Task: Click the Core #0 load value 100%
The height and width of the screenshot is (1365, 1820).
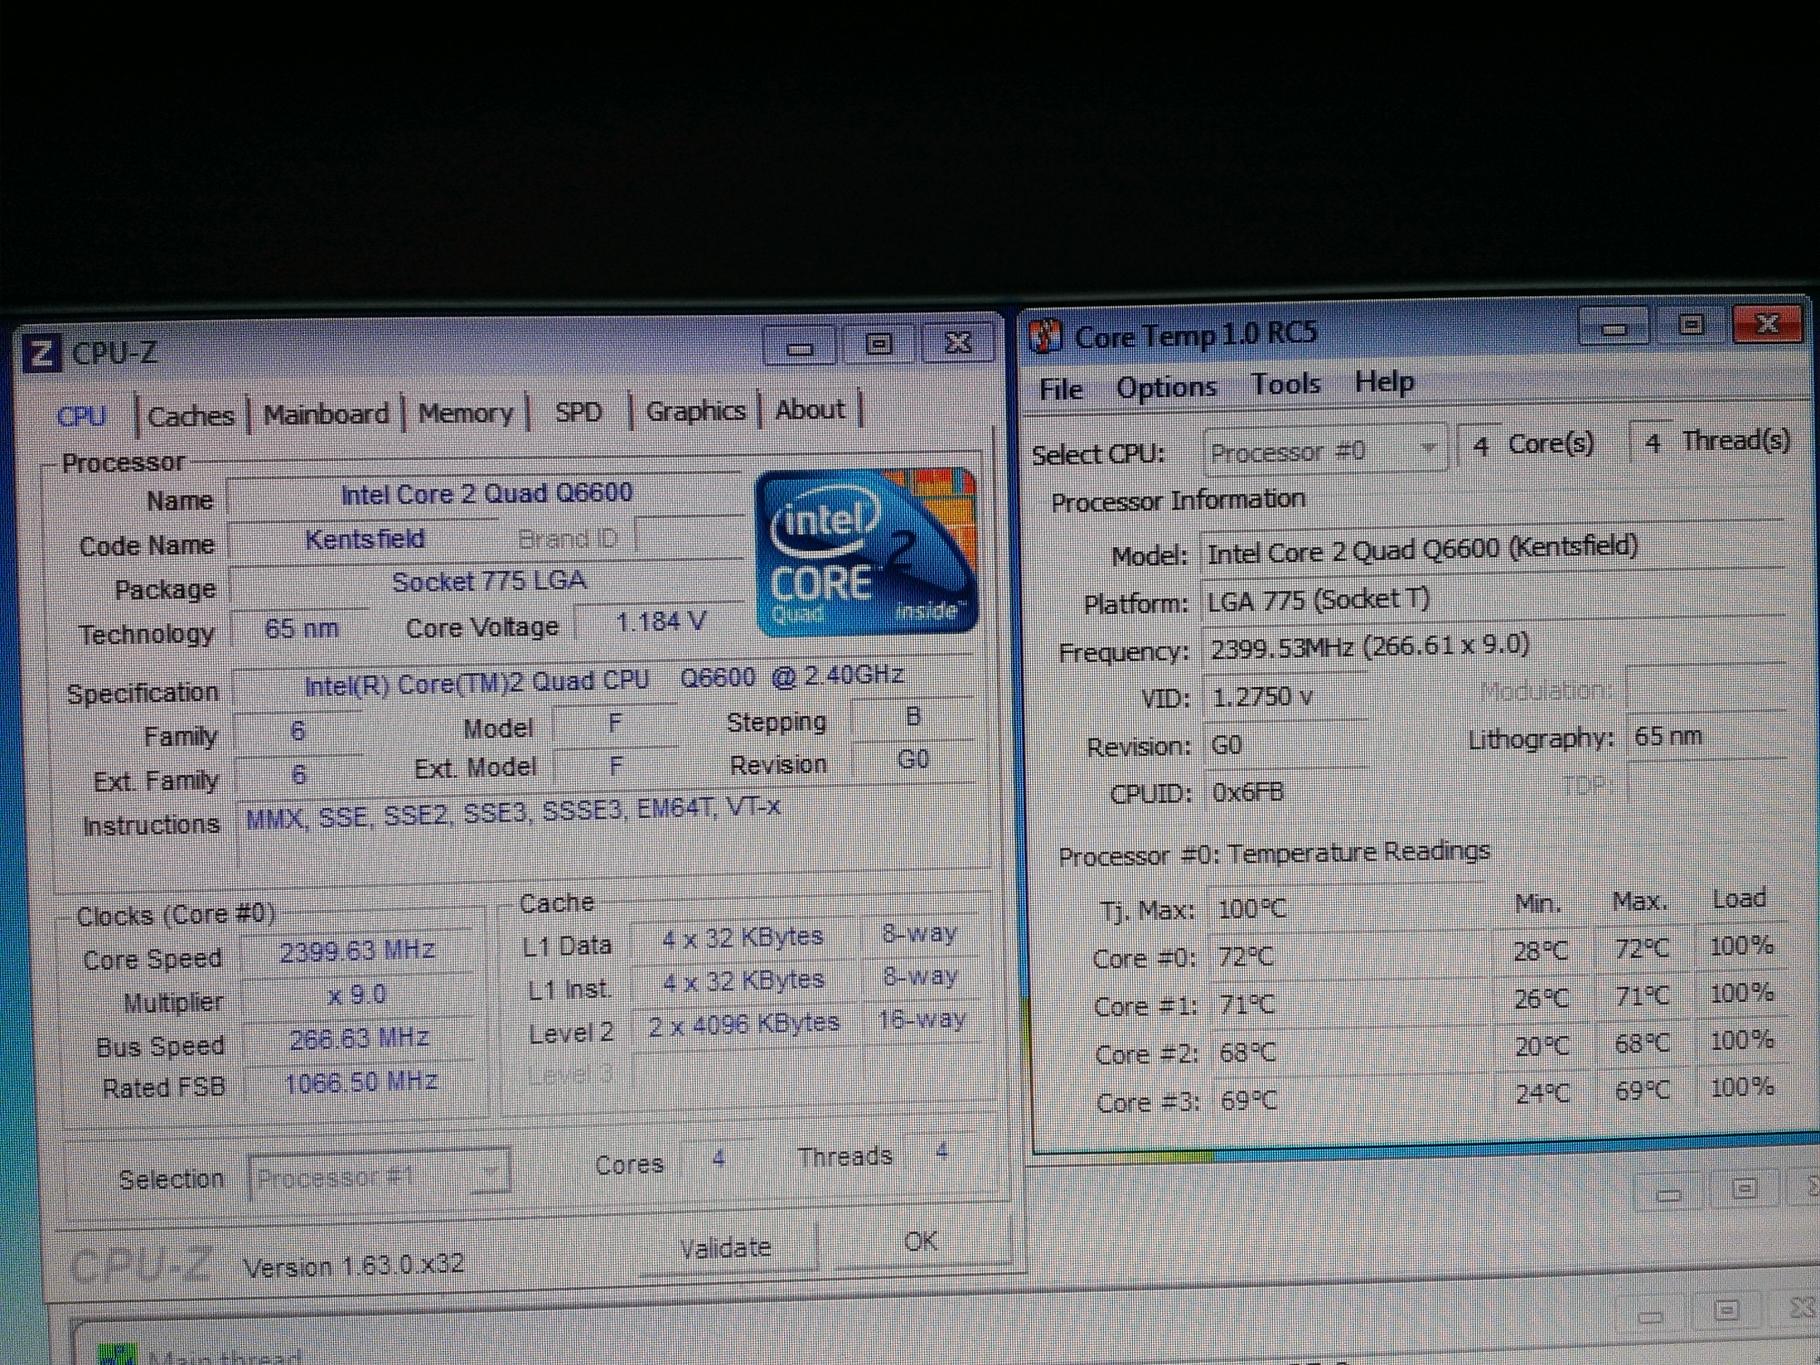Action: click(1742, 946)
